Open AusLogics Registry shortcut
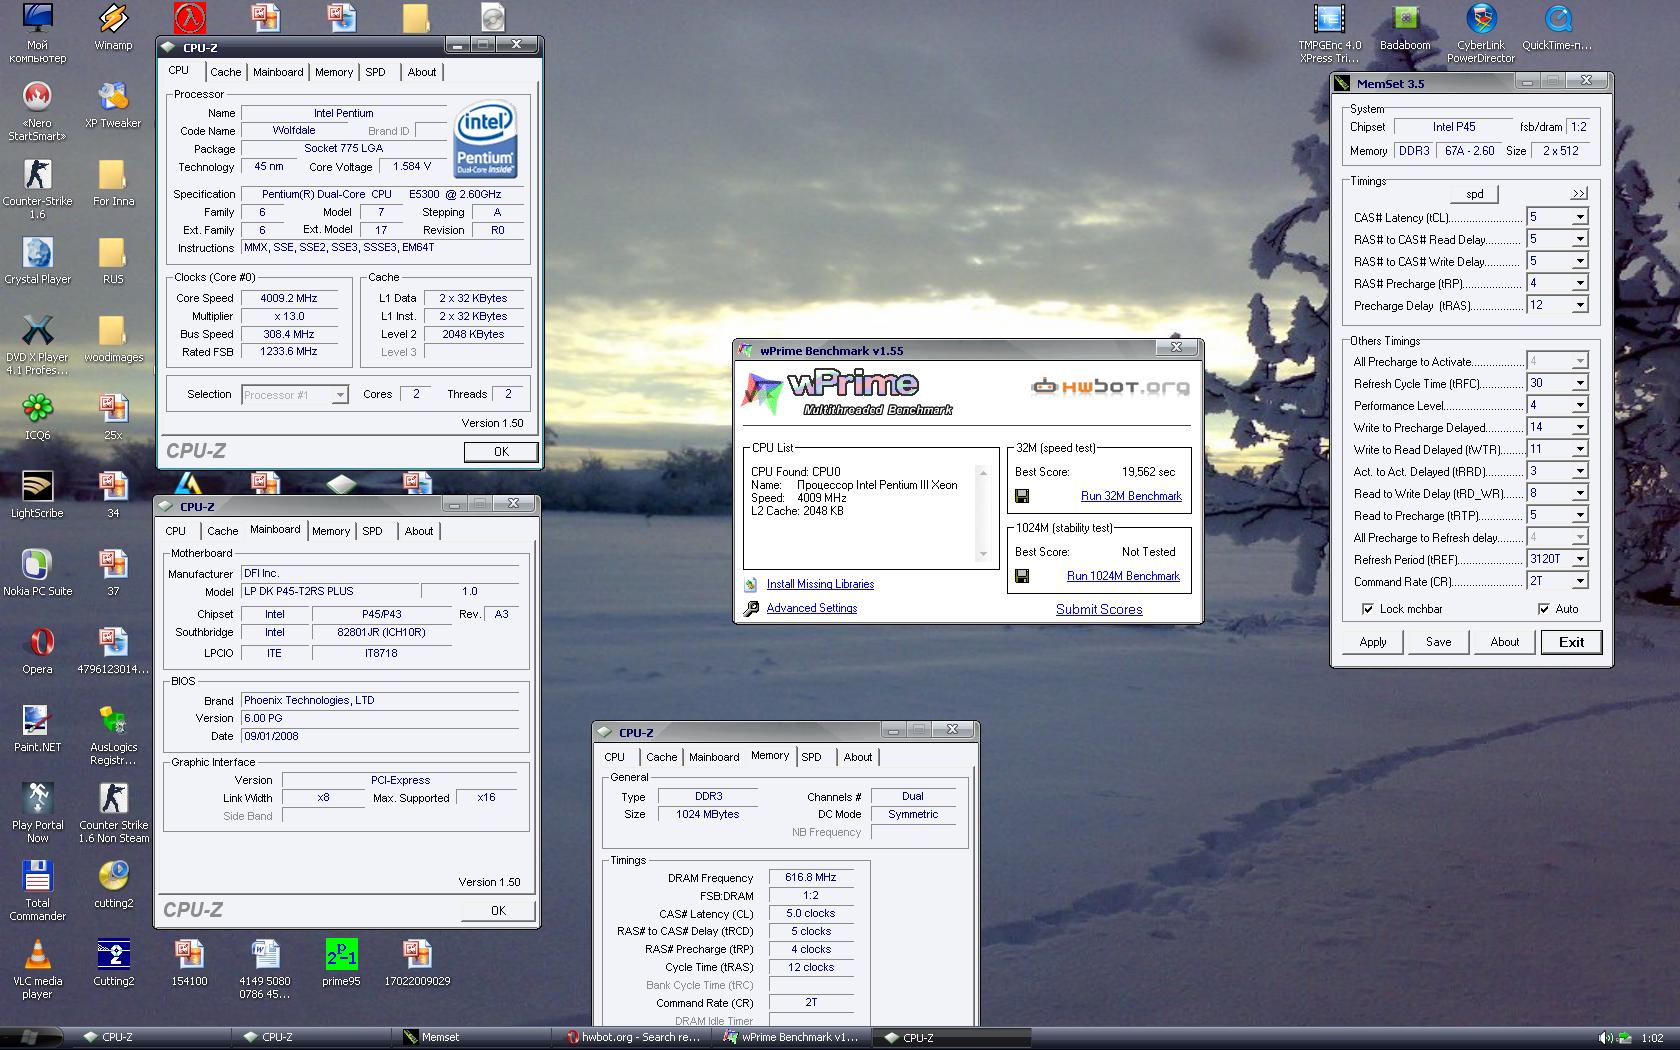The width and height of the screenshot is (1680, 1050). (113, 734)
